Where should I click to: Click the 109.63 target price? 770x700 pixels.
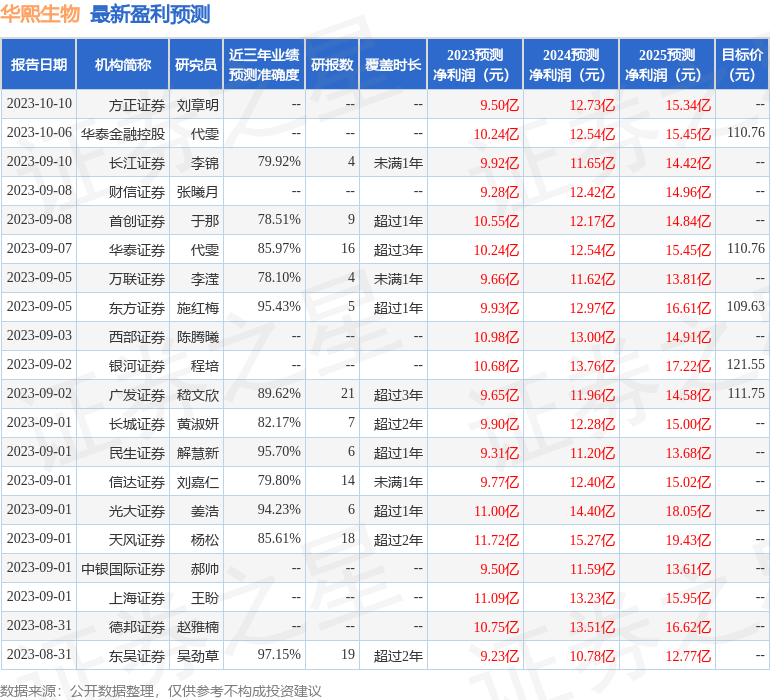pos(745,307)
